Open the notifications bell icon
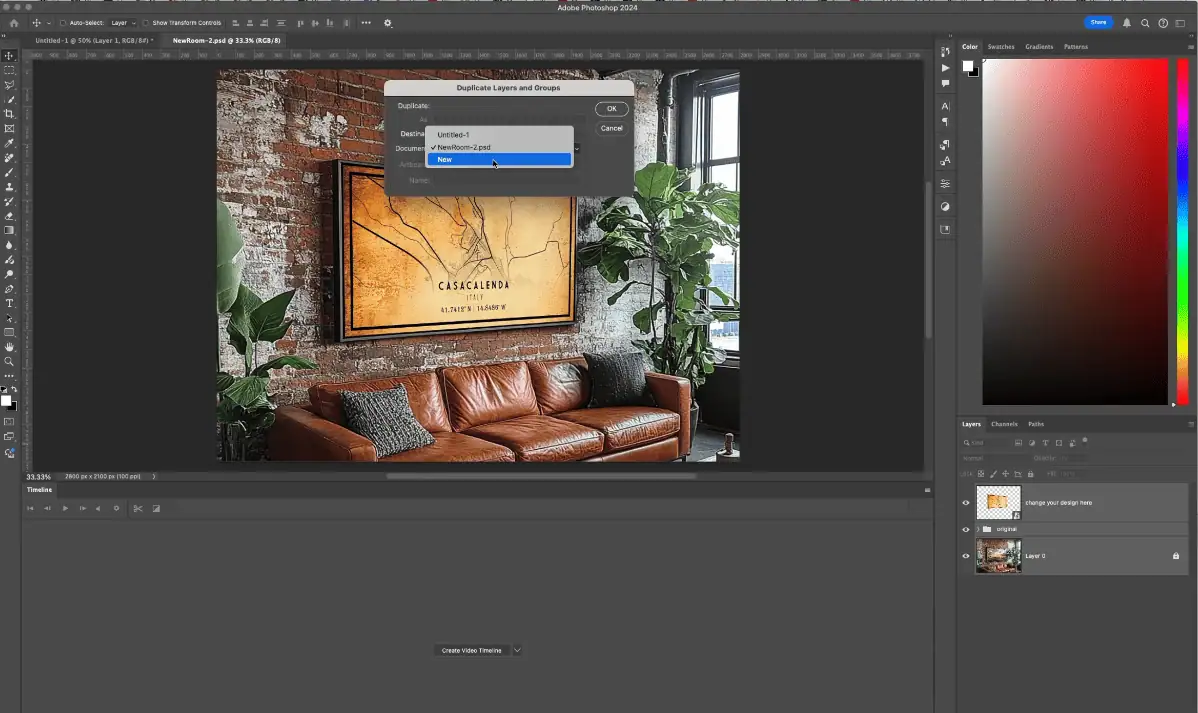This screenshot has height=713, width=1198. pos(1127,23)
